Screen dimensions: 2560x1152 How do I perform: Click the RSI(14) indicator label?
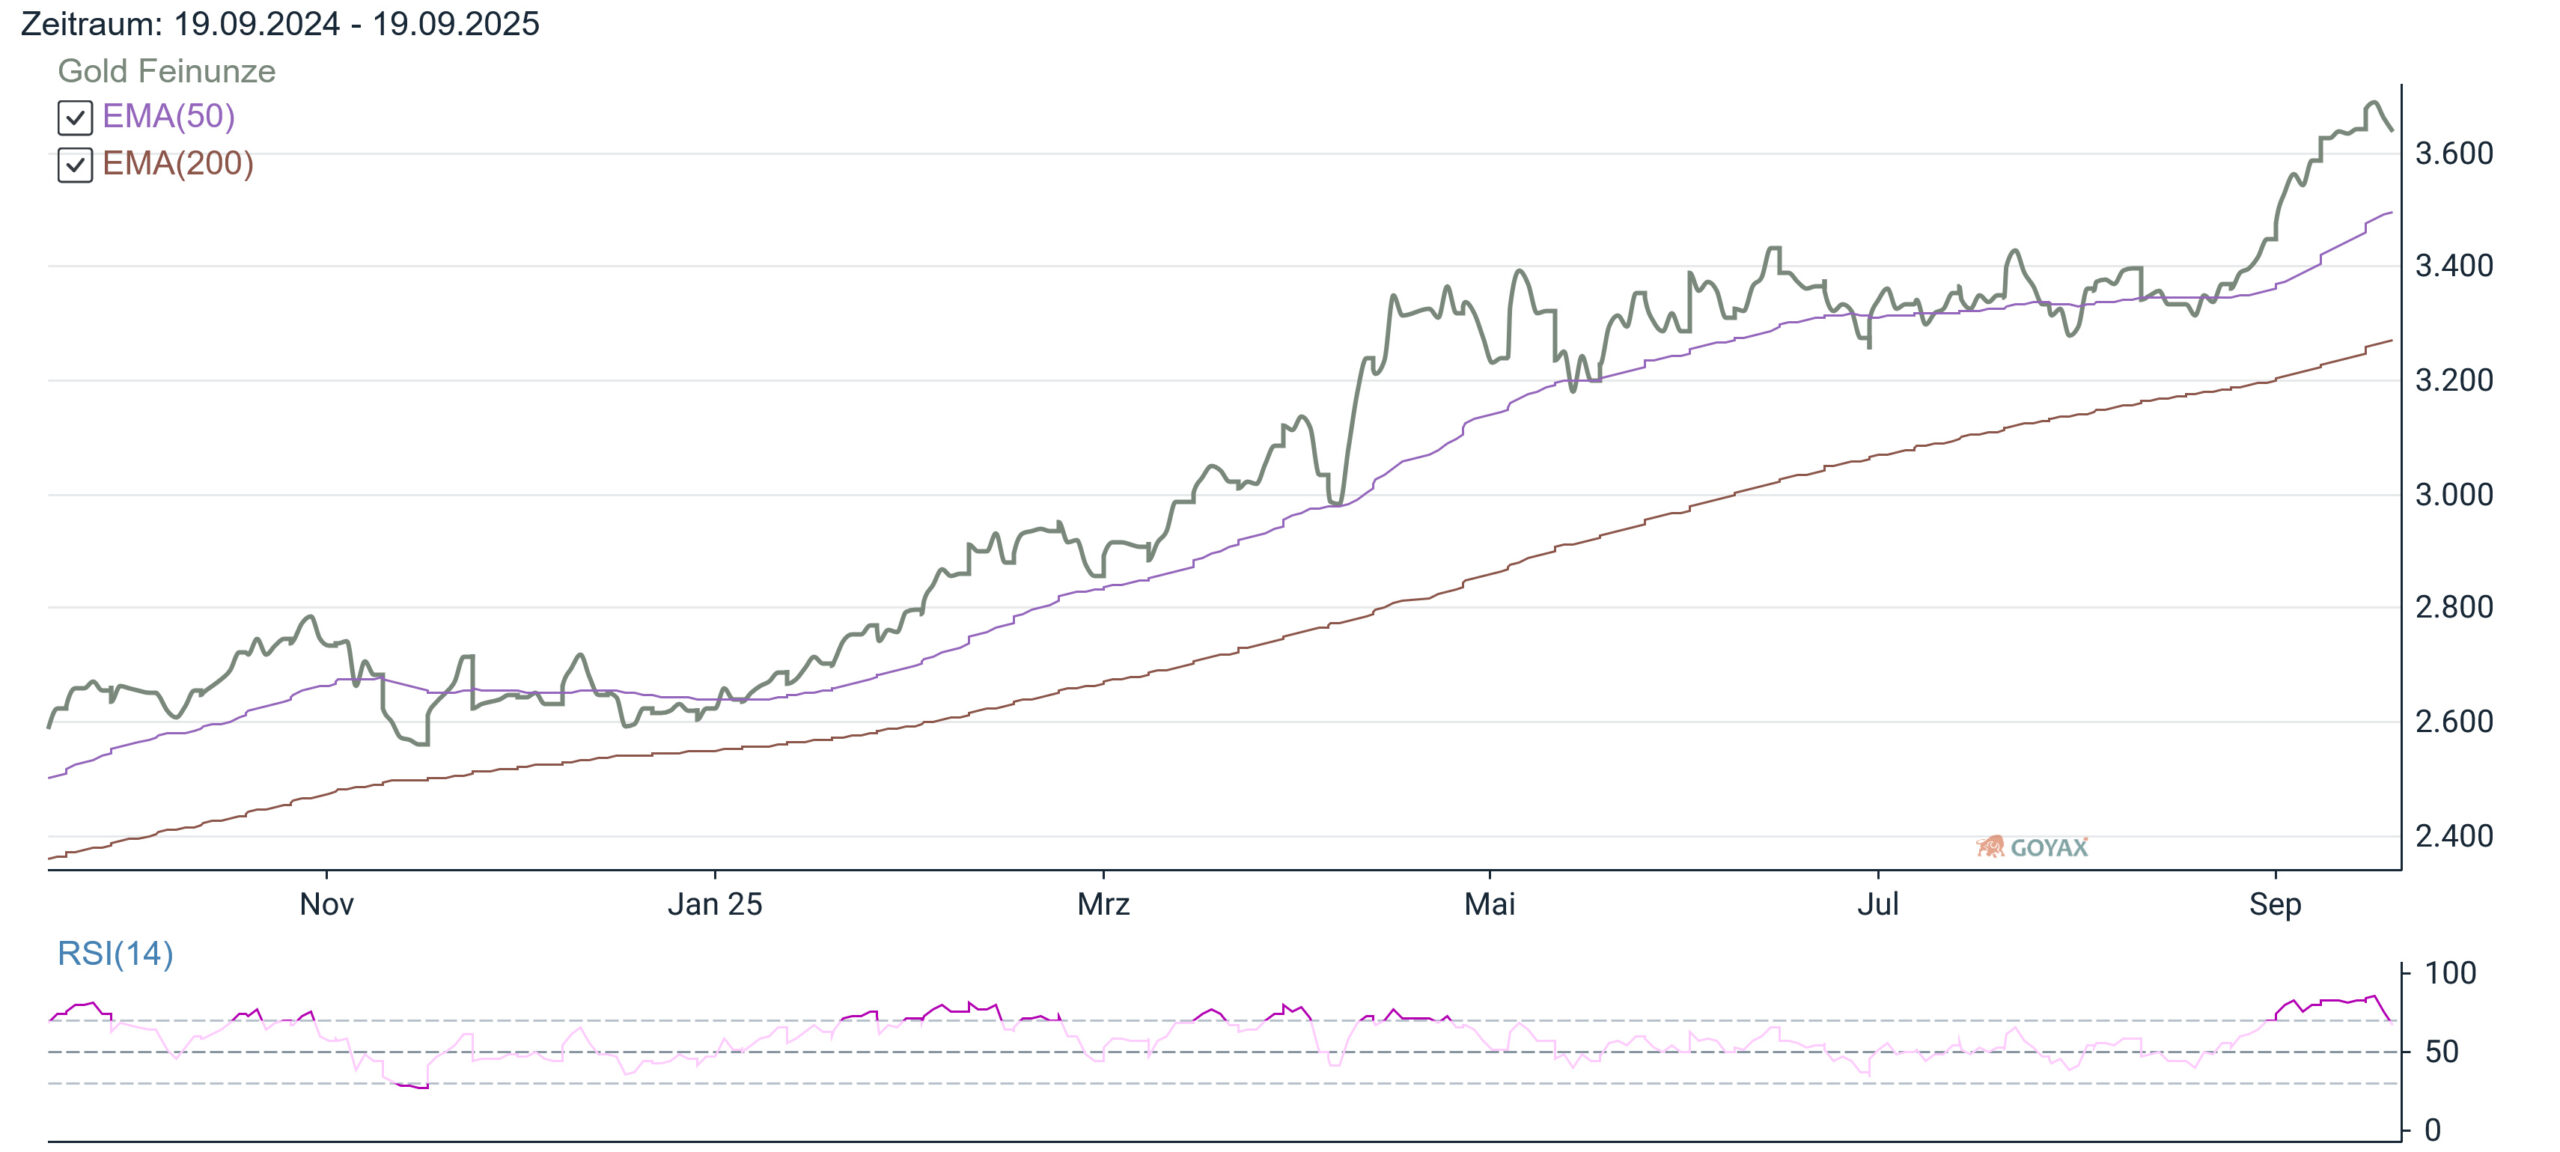[x=115, y=953]
